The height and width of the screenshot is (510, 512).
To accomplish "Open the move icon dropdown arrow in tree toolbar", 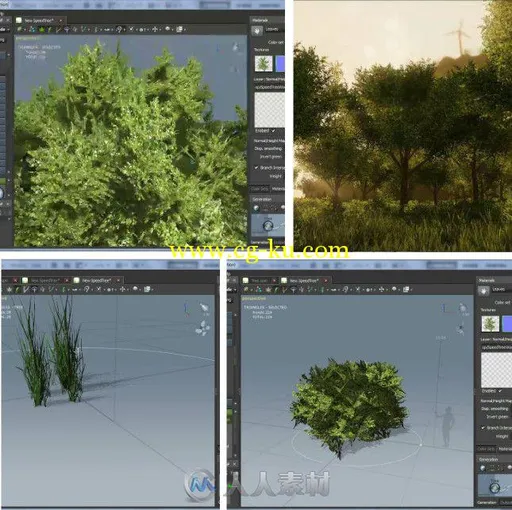I will [160, 30].
